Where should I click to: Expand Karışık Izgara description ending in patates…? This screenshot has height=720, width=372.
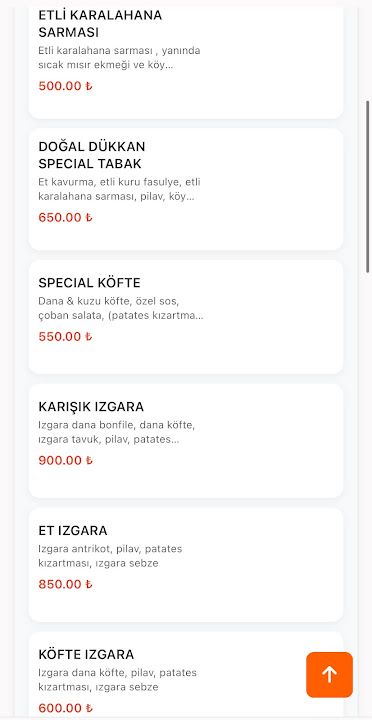[117, 433]
